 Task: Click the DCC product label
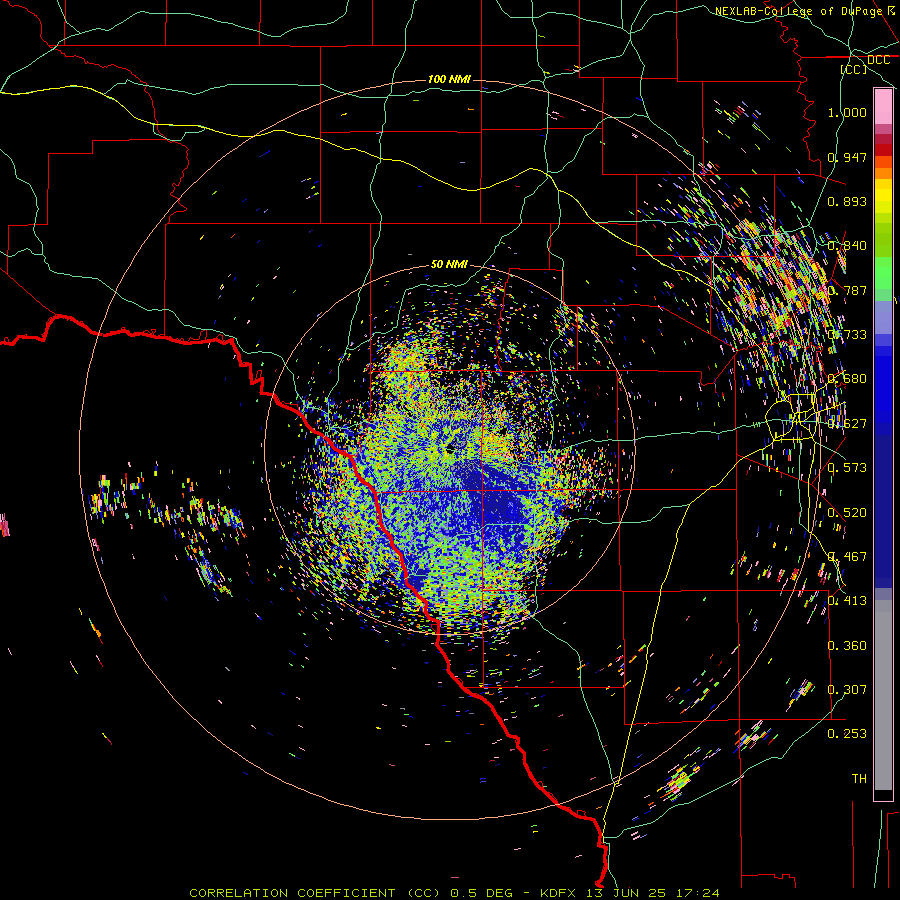coord(878,60)
